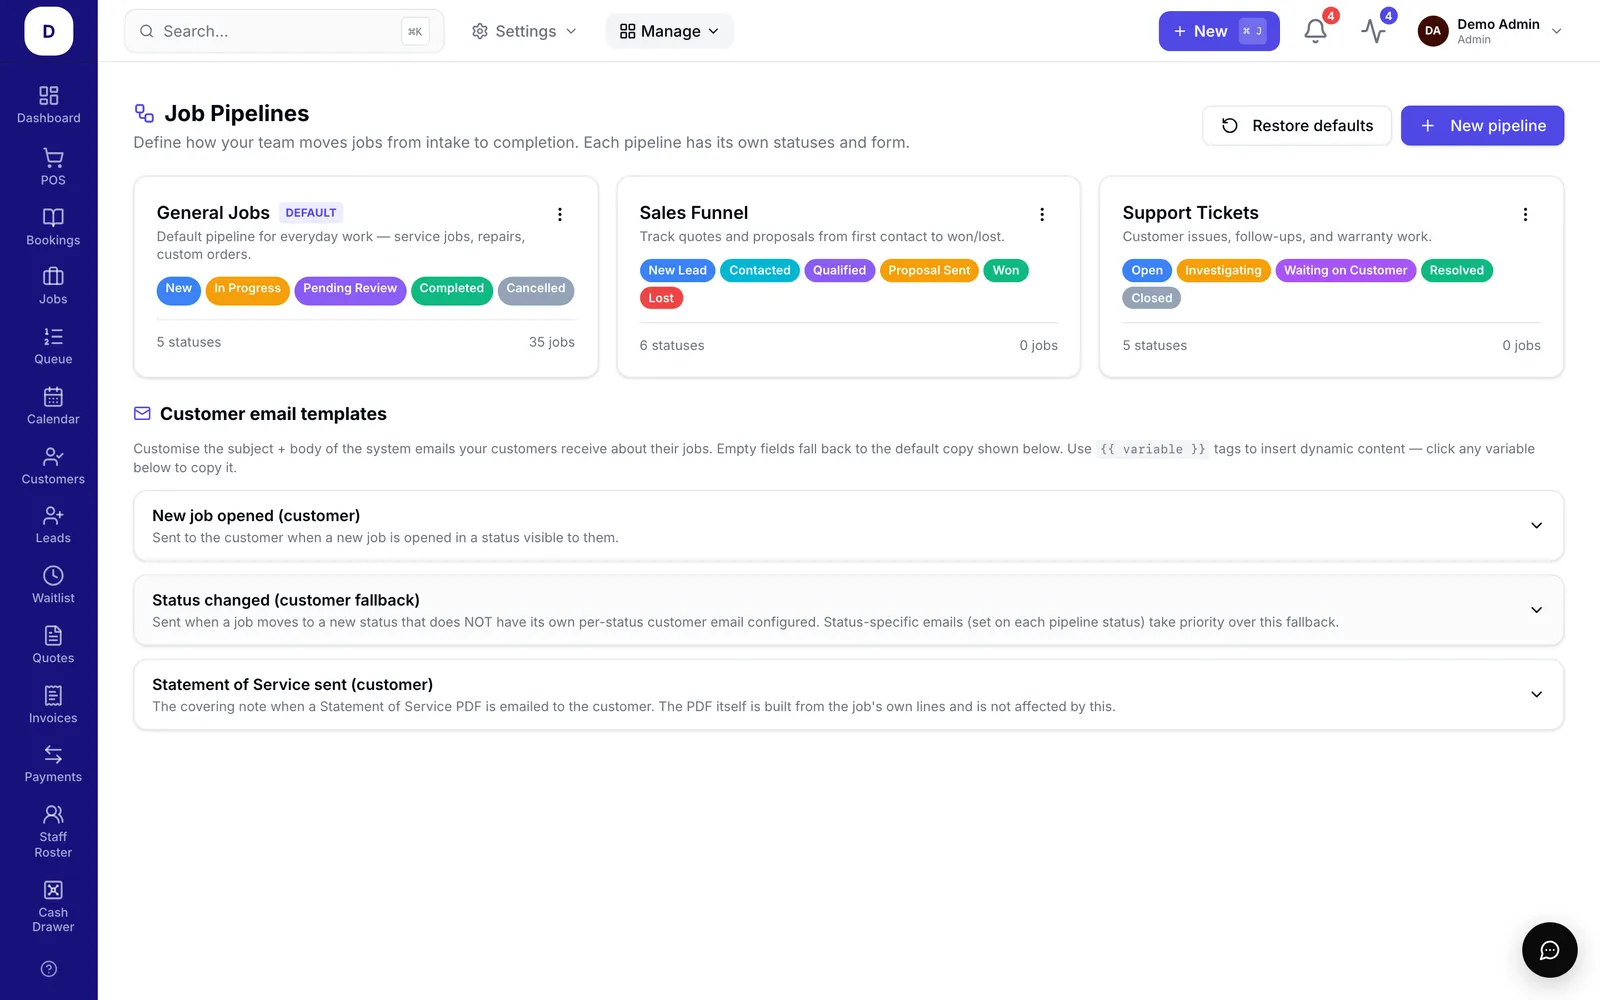Open the Settings dropdown
The width and height of the screenshot is (1600, 1000).
coord(524,31)
